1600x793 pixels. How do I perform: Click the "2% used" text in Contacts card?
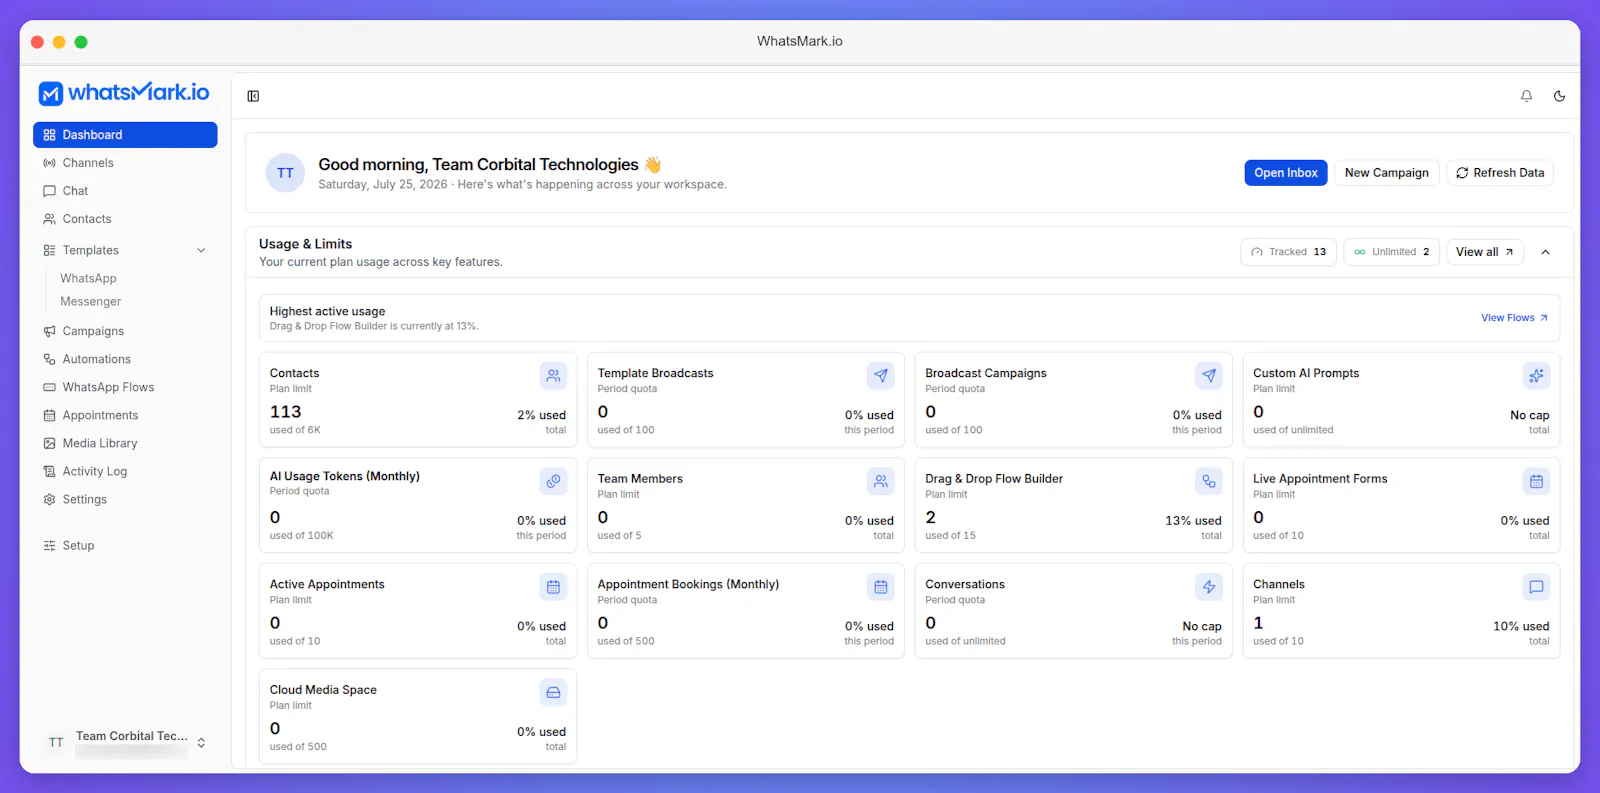click(541, 415)
